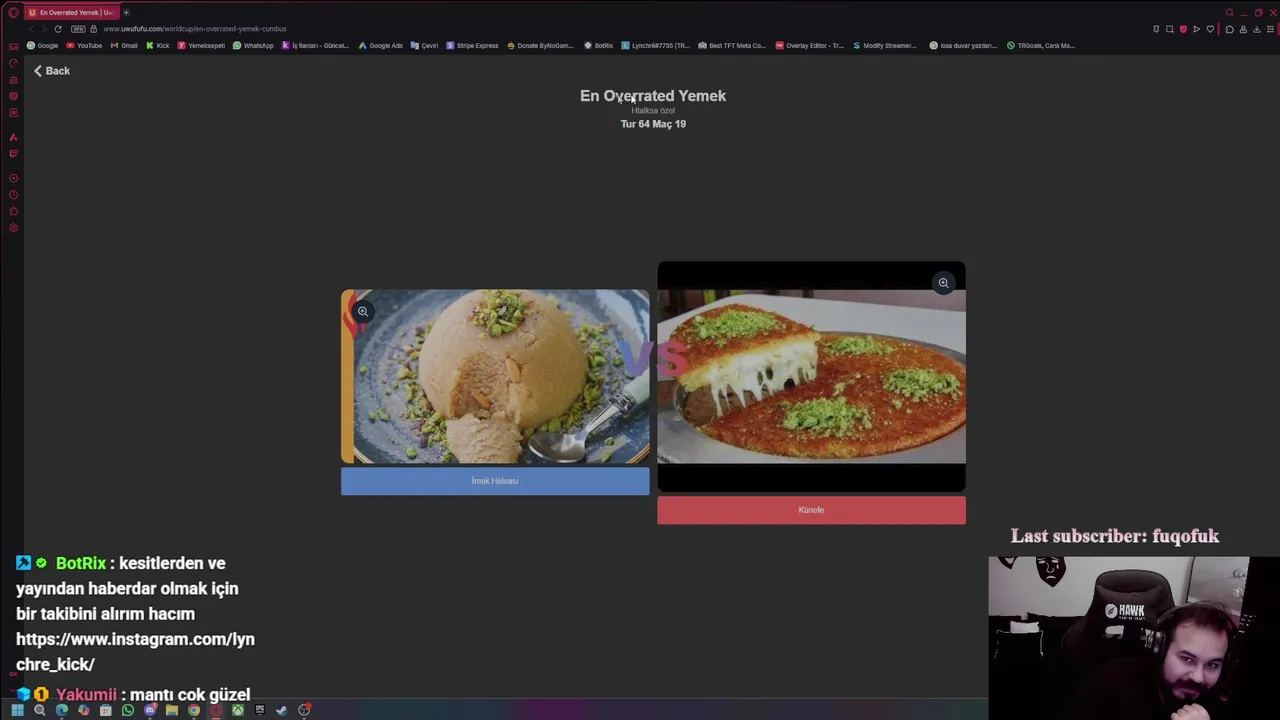
Task: Open the Google bookmark
Action: coord(43,45)
